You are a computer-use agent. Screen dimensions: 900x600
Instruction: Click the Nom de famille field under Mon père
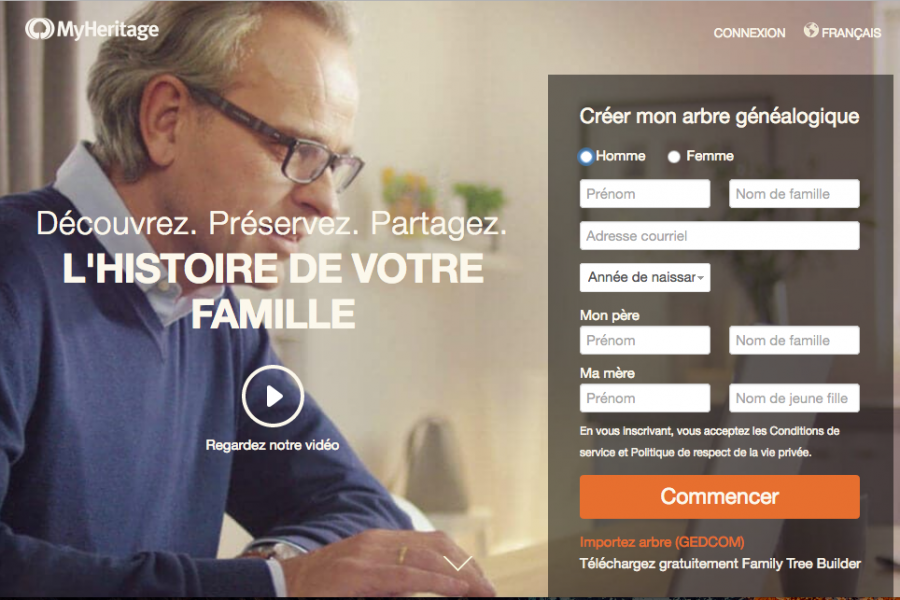794,340
